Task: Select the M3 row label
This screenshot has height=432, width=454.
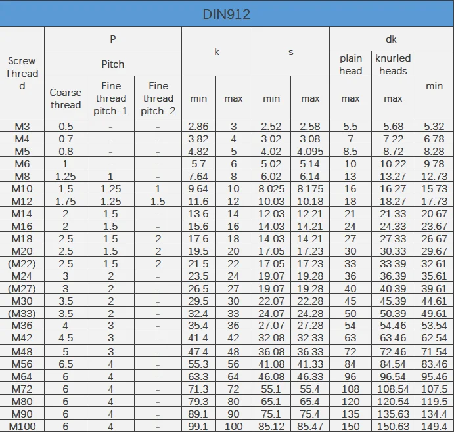Action: coord(22,127)
